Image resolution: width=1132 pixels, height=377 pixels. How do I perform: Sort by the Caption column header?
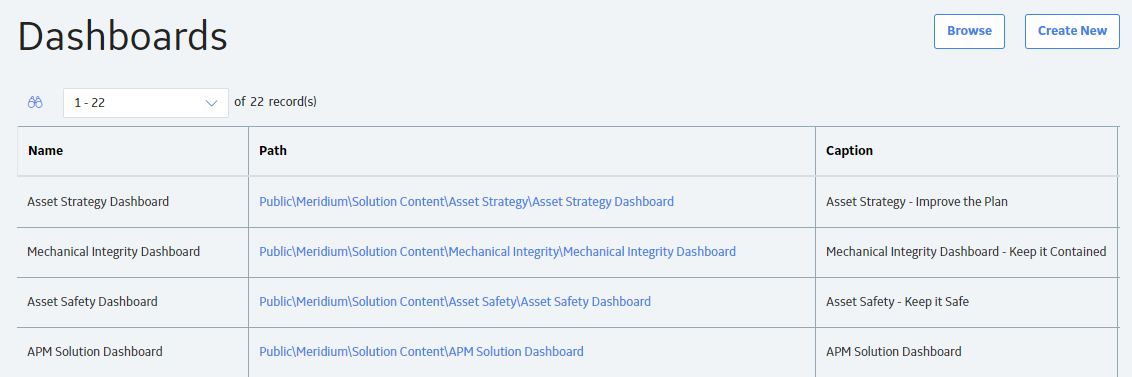coord(849,151)
